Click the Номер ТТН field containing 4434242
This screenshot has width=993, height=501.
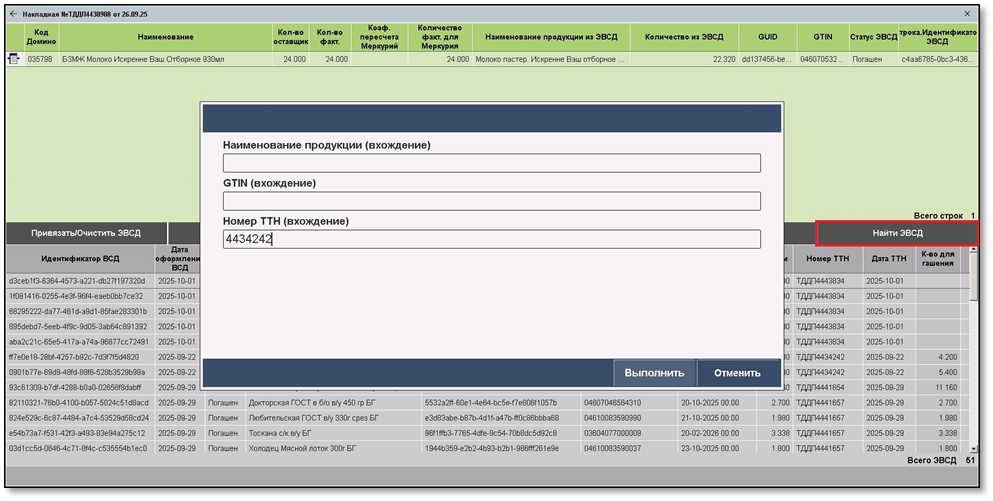491,239
